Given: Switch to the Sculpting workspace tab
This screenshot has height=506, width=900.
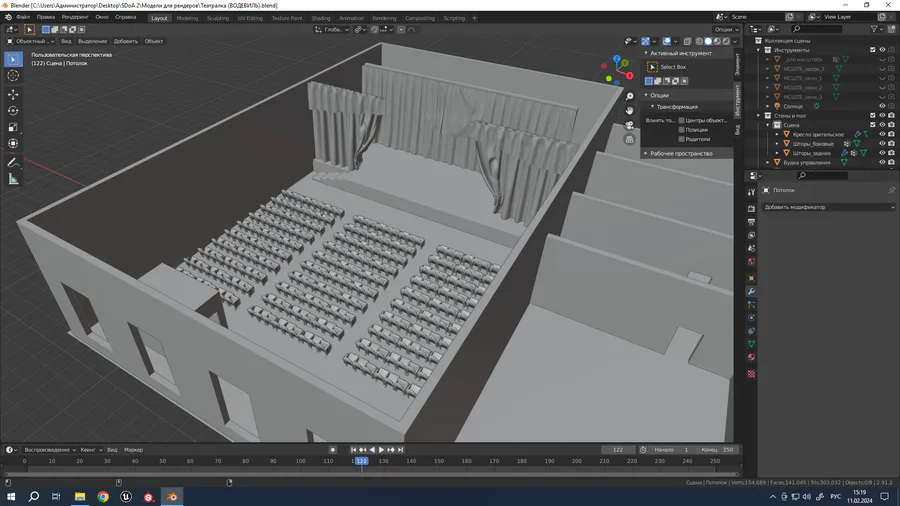Looking at the screenshot, I should 218,18.
